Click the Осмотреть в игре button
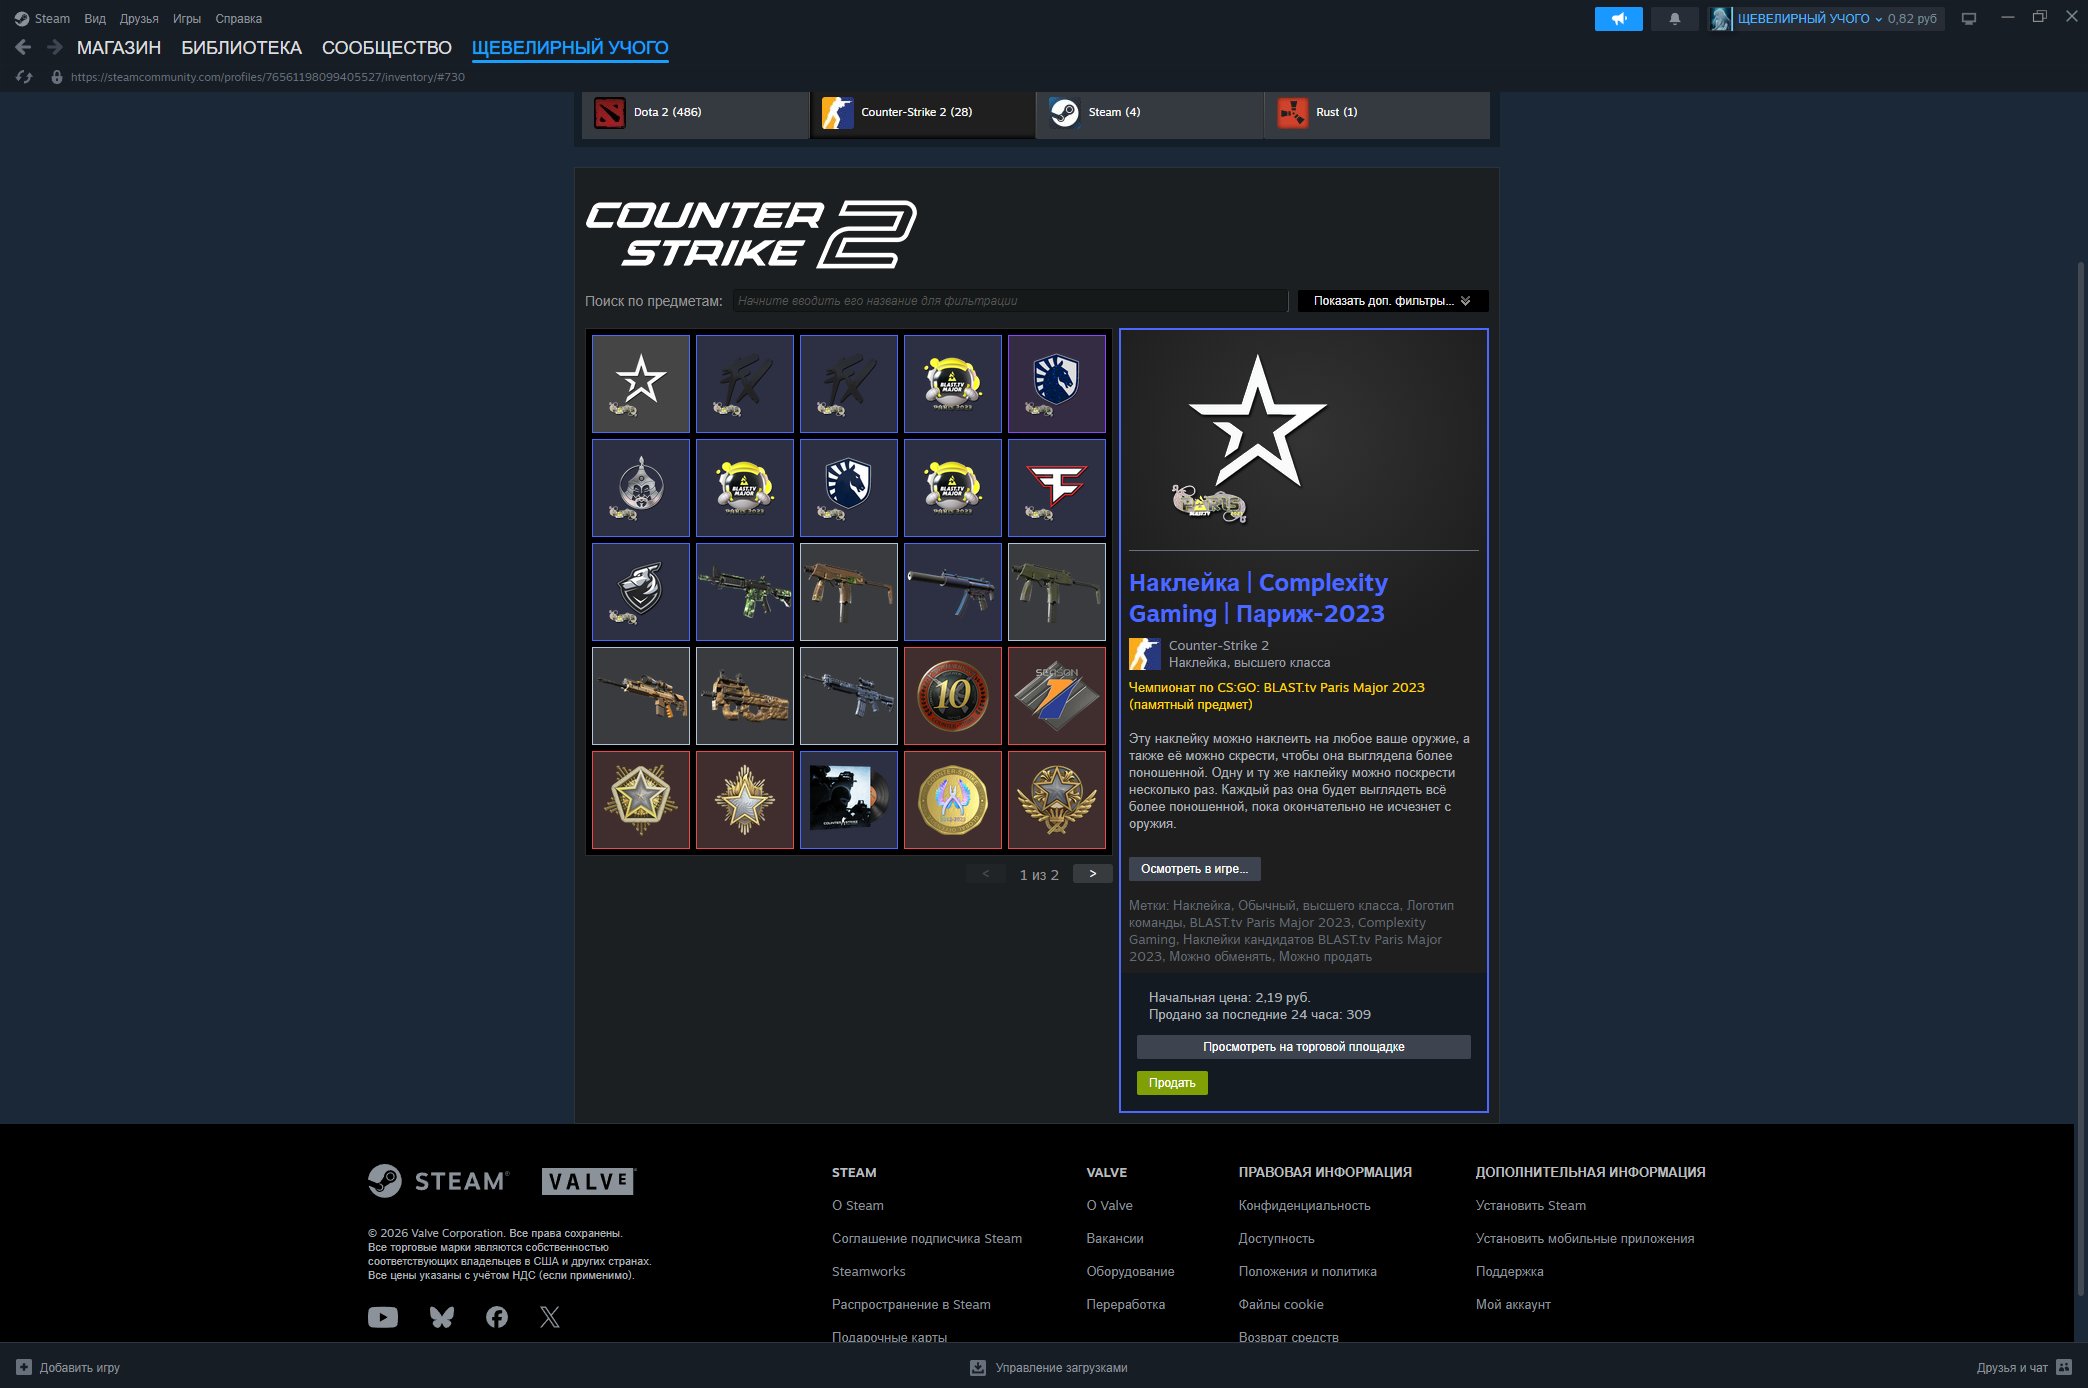The image size is (2088, 1388). tap(1195, 869)
